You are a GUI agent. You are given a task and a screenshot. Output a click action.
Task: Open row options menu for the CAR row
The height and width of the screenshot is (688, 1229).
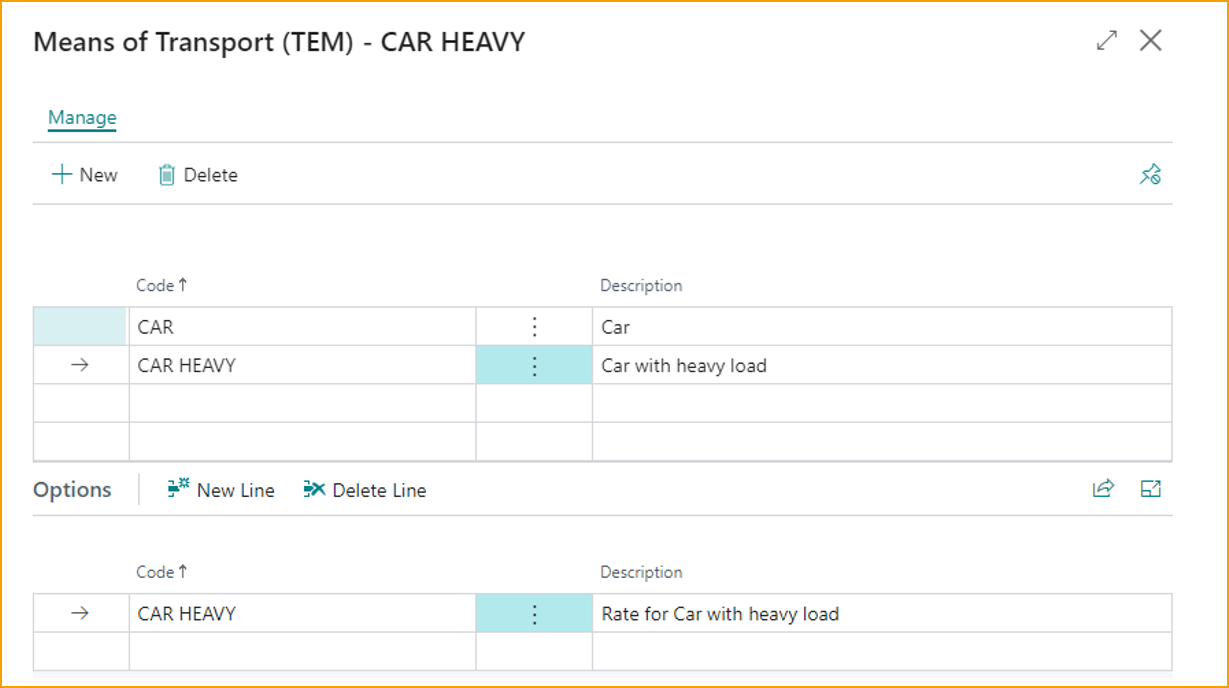tap(534, 326)
